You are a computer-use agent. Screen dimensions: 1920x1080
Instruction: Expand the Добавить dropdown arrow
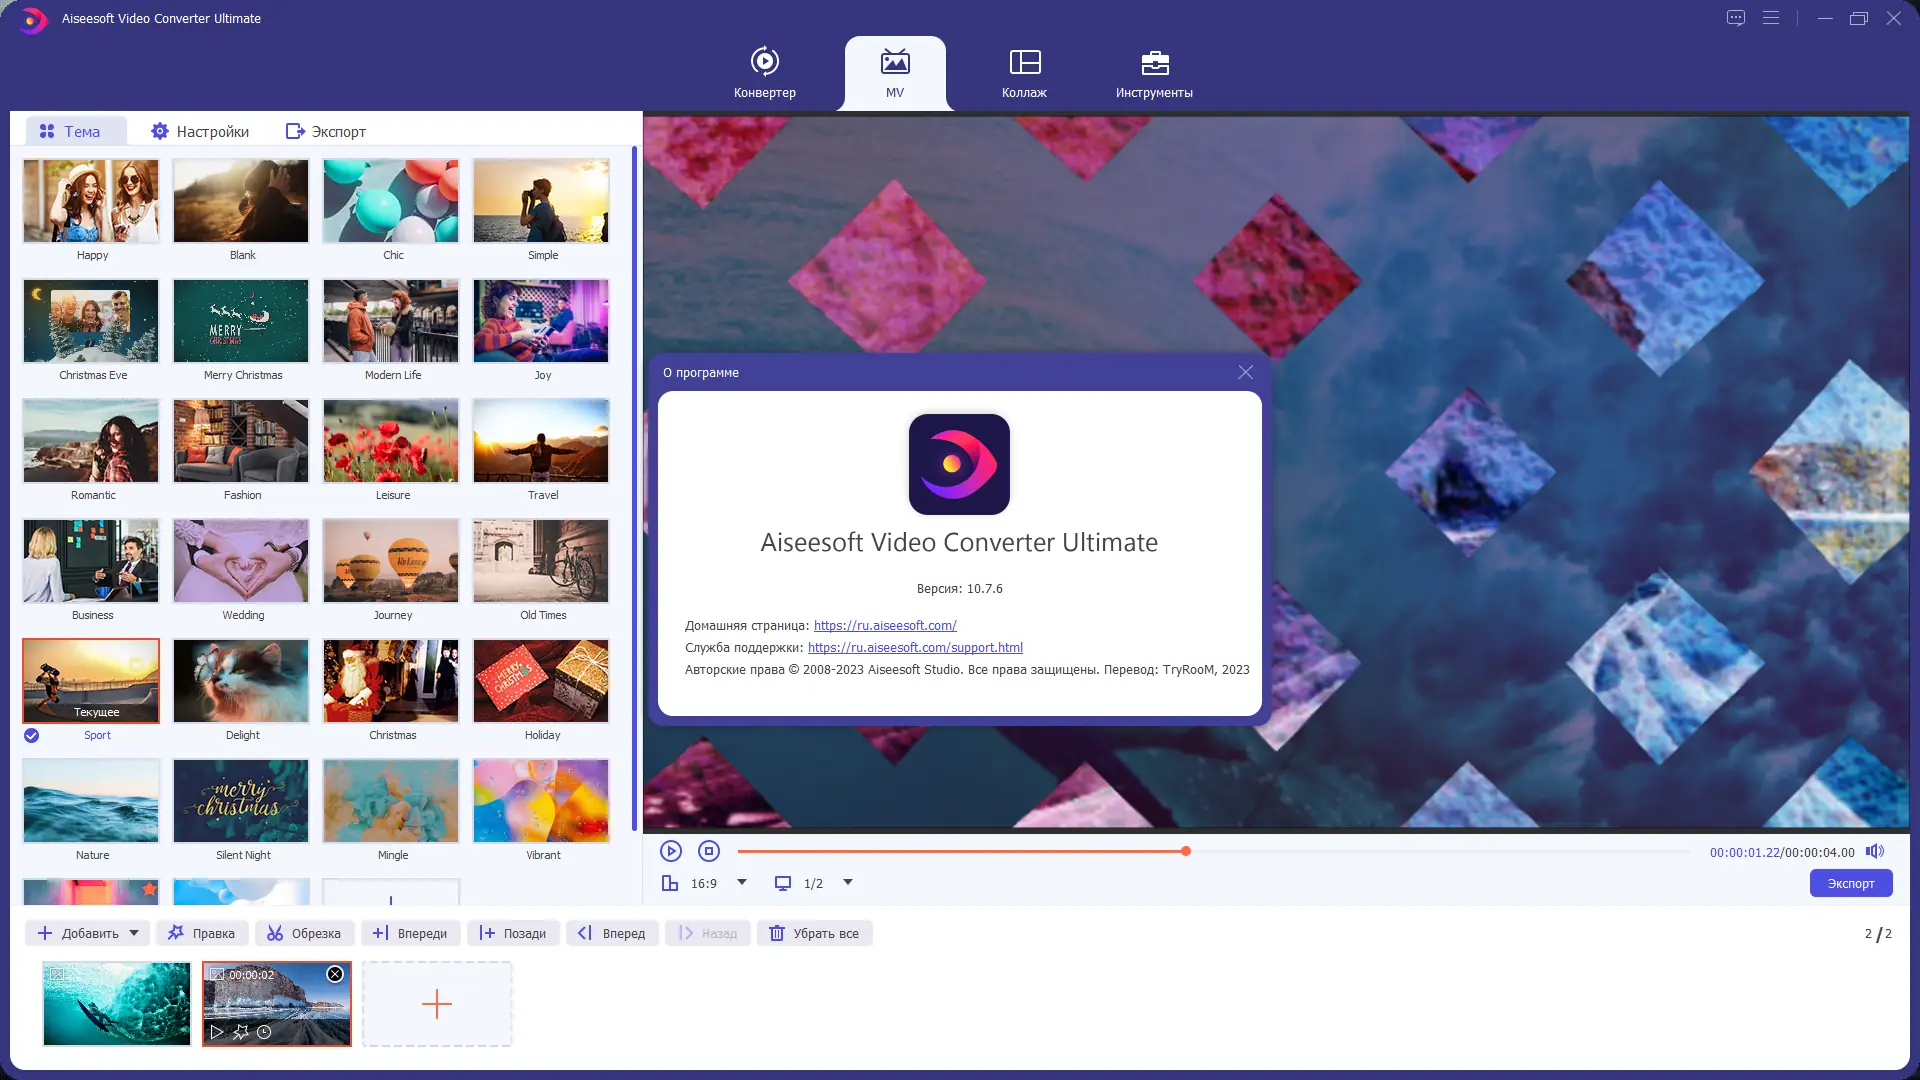[x=134, y=933]
